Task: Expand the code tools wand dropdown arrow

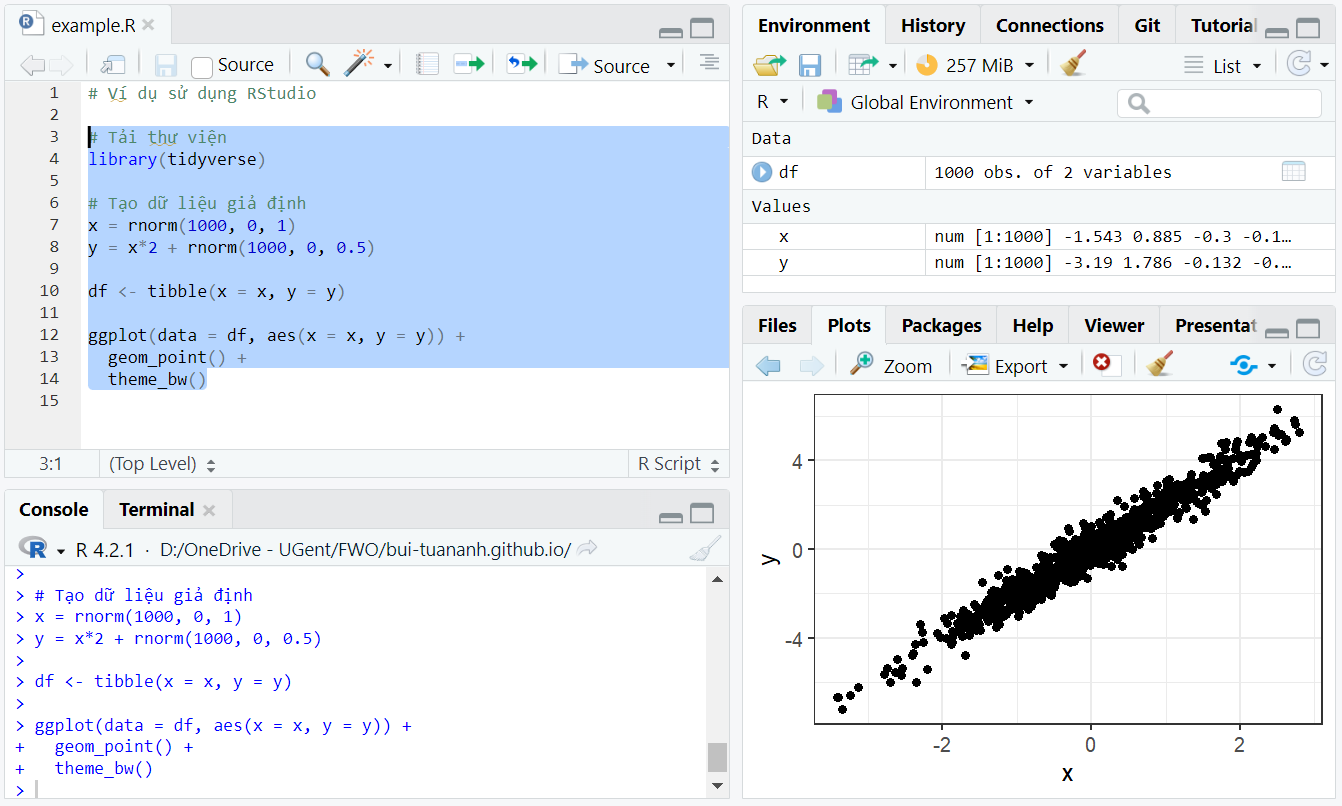Action: pos(388,66)
